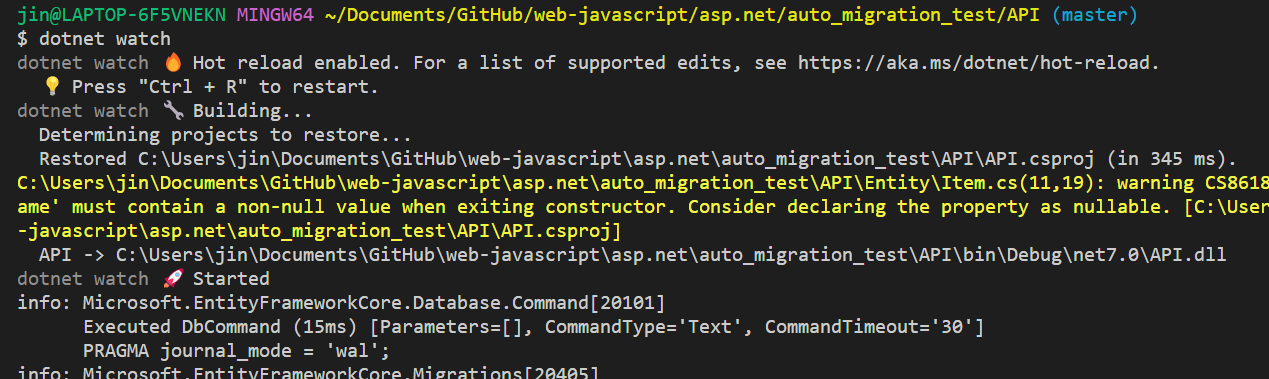Click the wrench emoji next to Building...

click(x=172, y=111)
